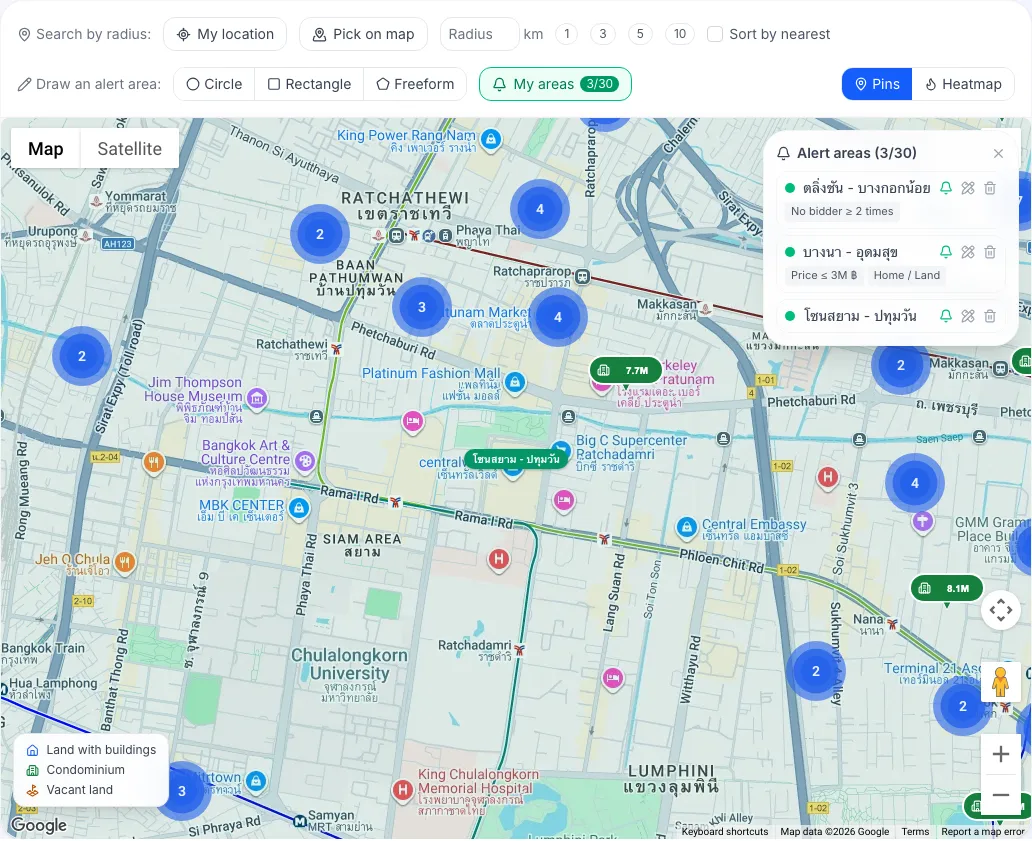Open the 7.7M condominium price pin

click(x=625, y=370)
